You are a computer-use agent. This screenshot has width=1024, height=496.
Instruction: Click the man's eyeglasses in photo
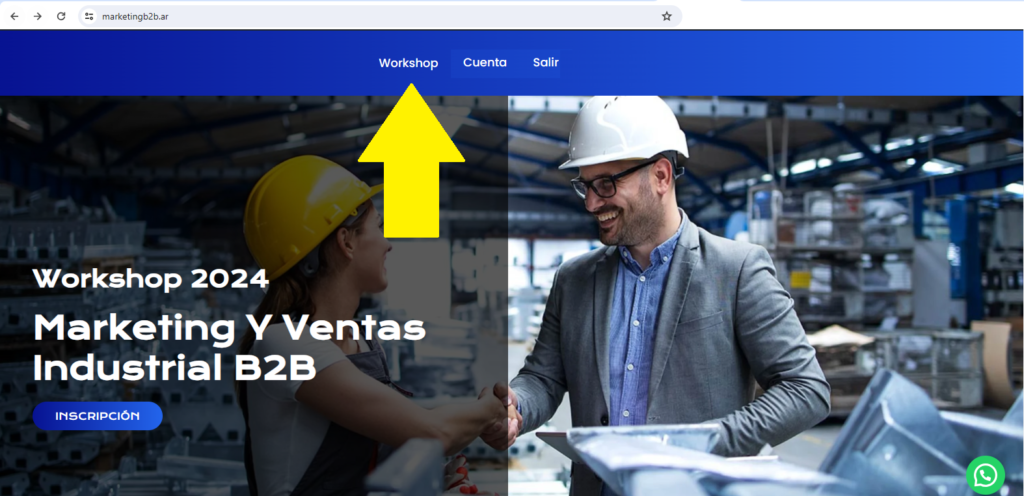(x=611, y=179)
